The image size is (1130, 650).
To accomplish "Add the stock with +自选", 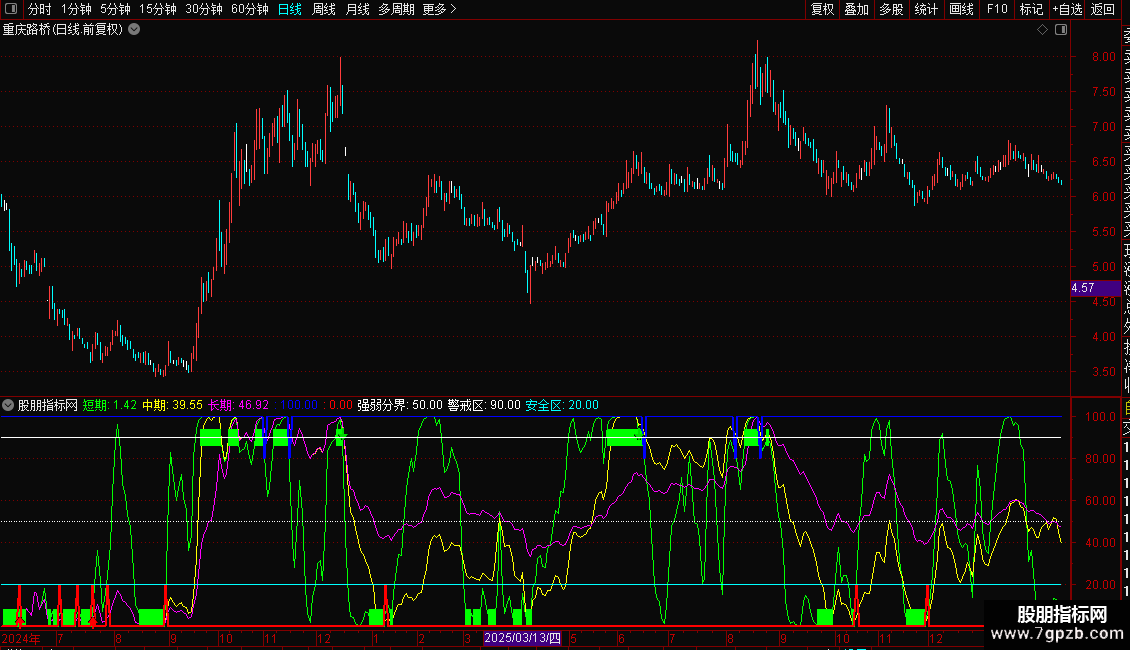I will 1067,9.
